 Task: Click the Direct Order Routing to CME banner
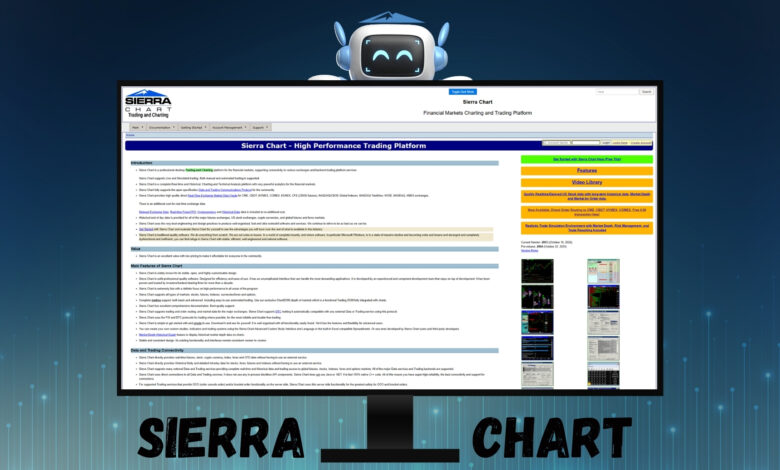click(x=586, y=212)
